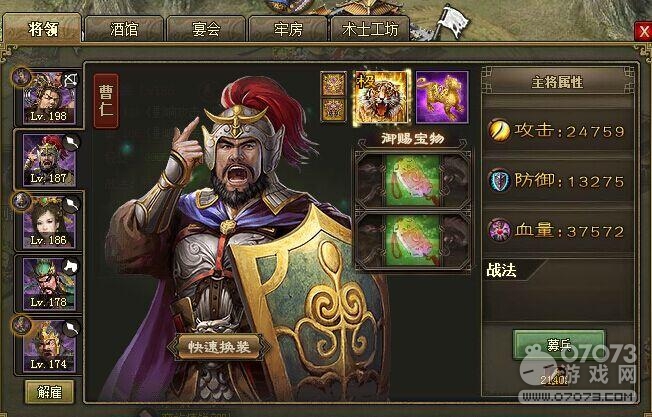Screen dimensions: 652x417
Task: Open the 术士工坊 tab
Action: (x=370, y=29)
